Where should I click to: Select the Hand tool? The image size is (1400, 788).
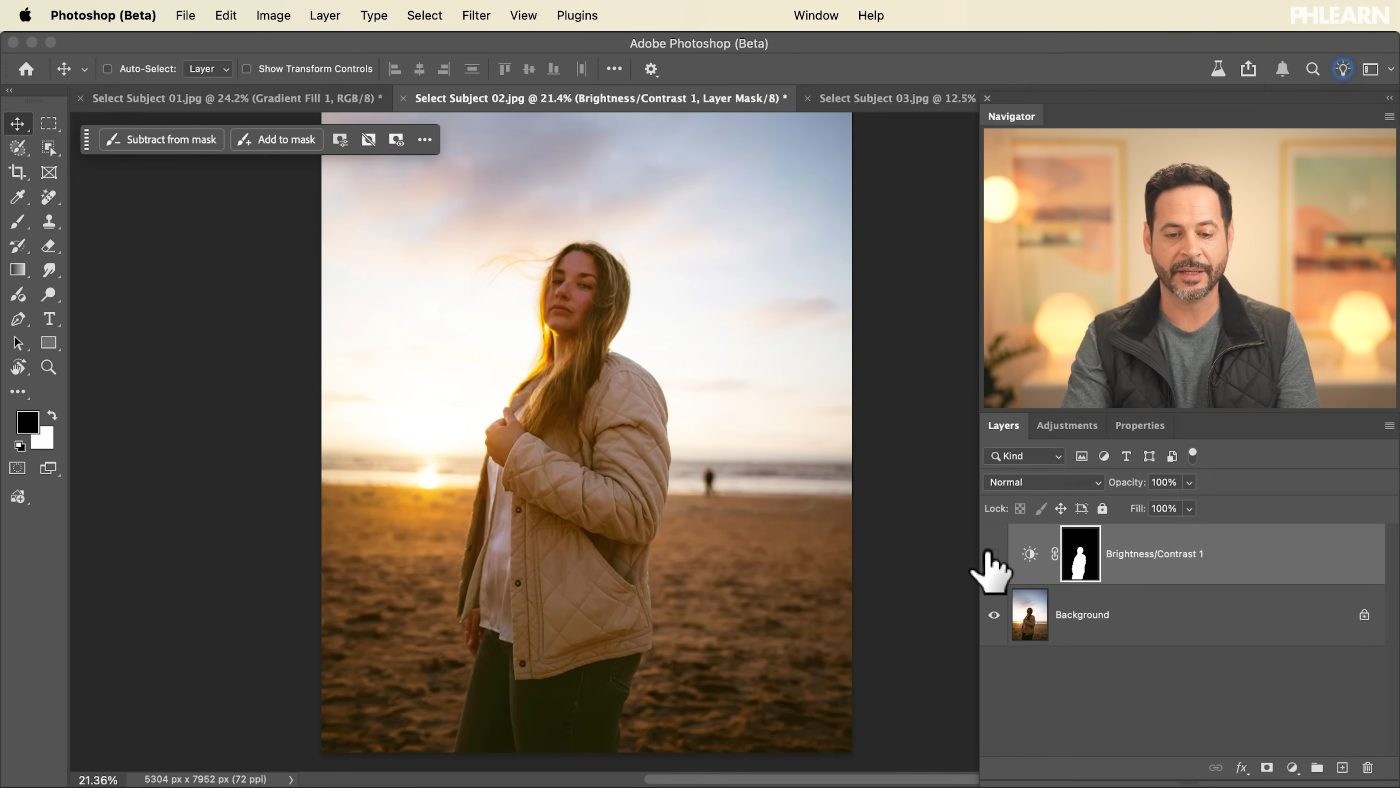[x=18, y=368]
